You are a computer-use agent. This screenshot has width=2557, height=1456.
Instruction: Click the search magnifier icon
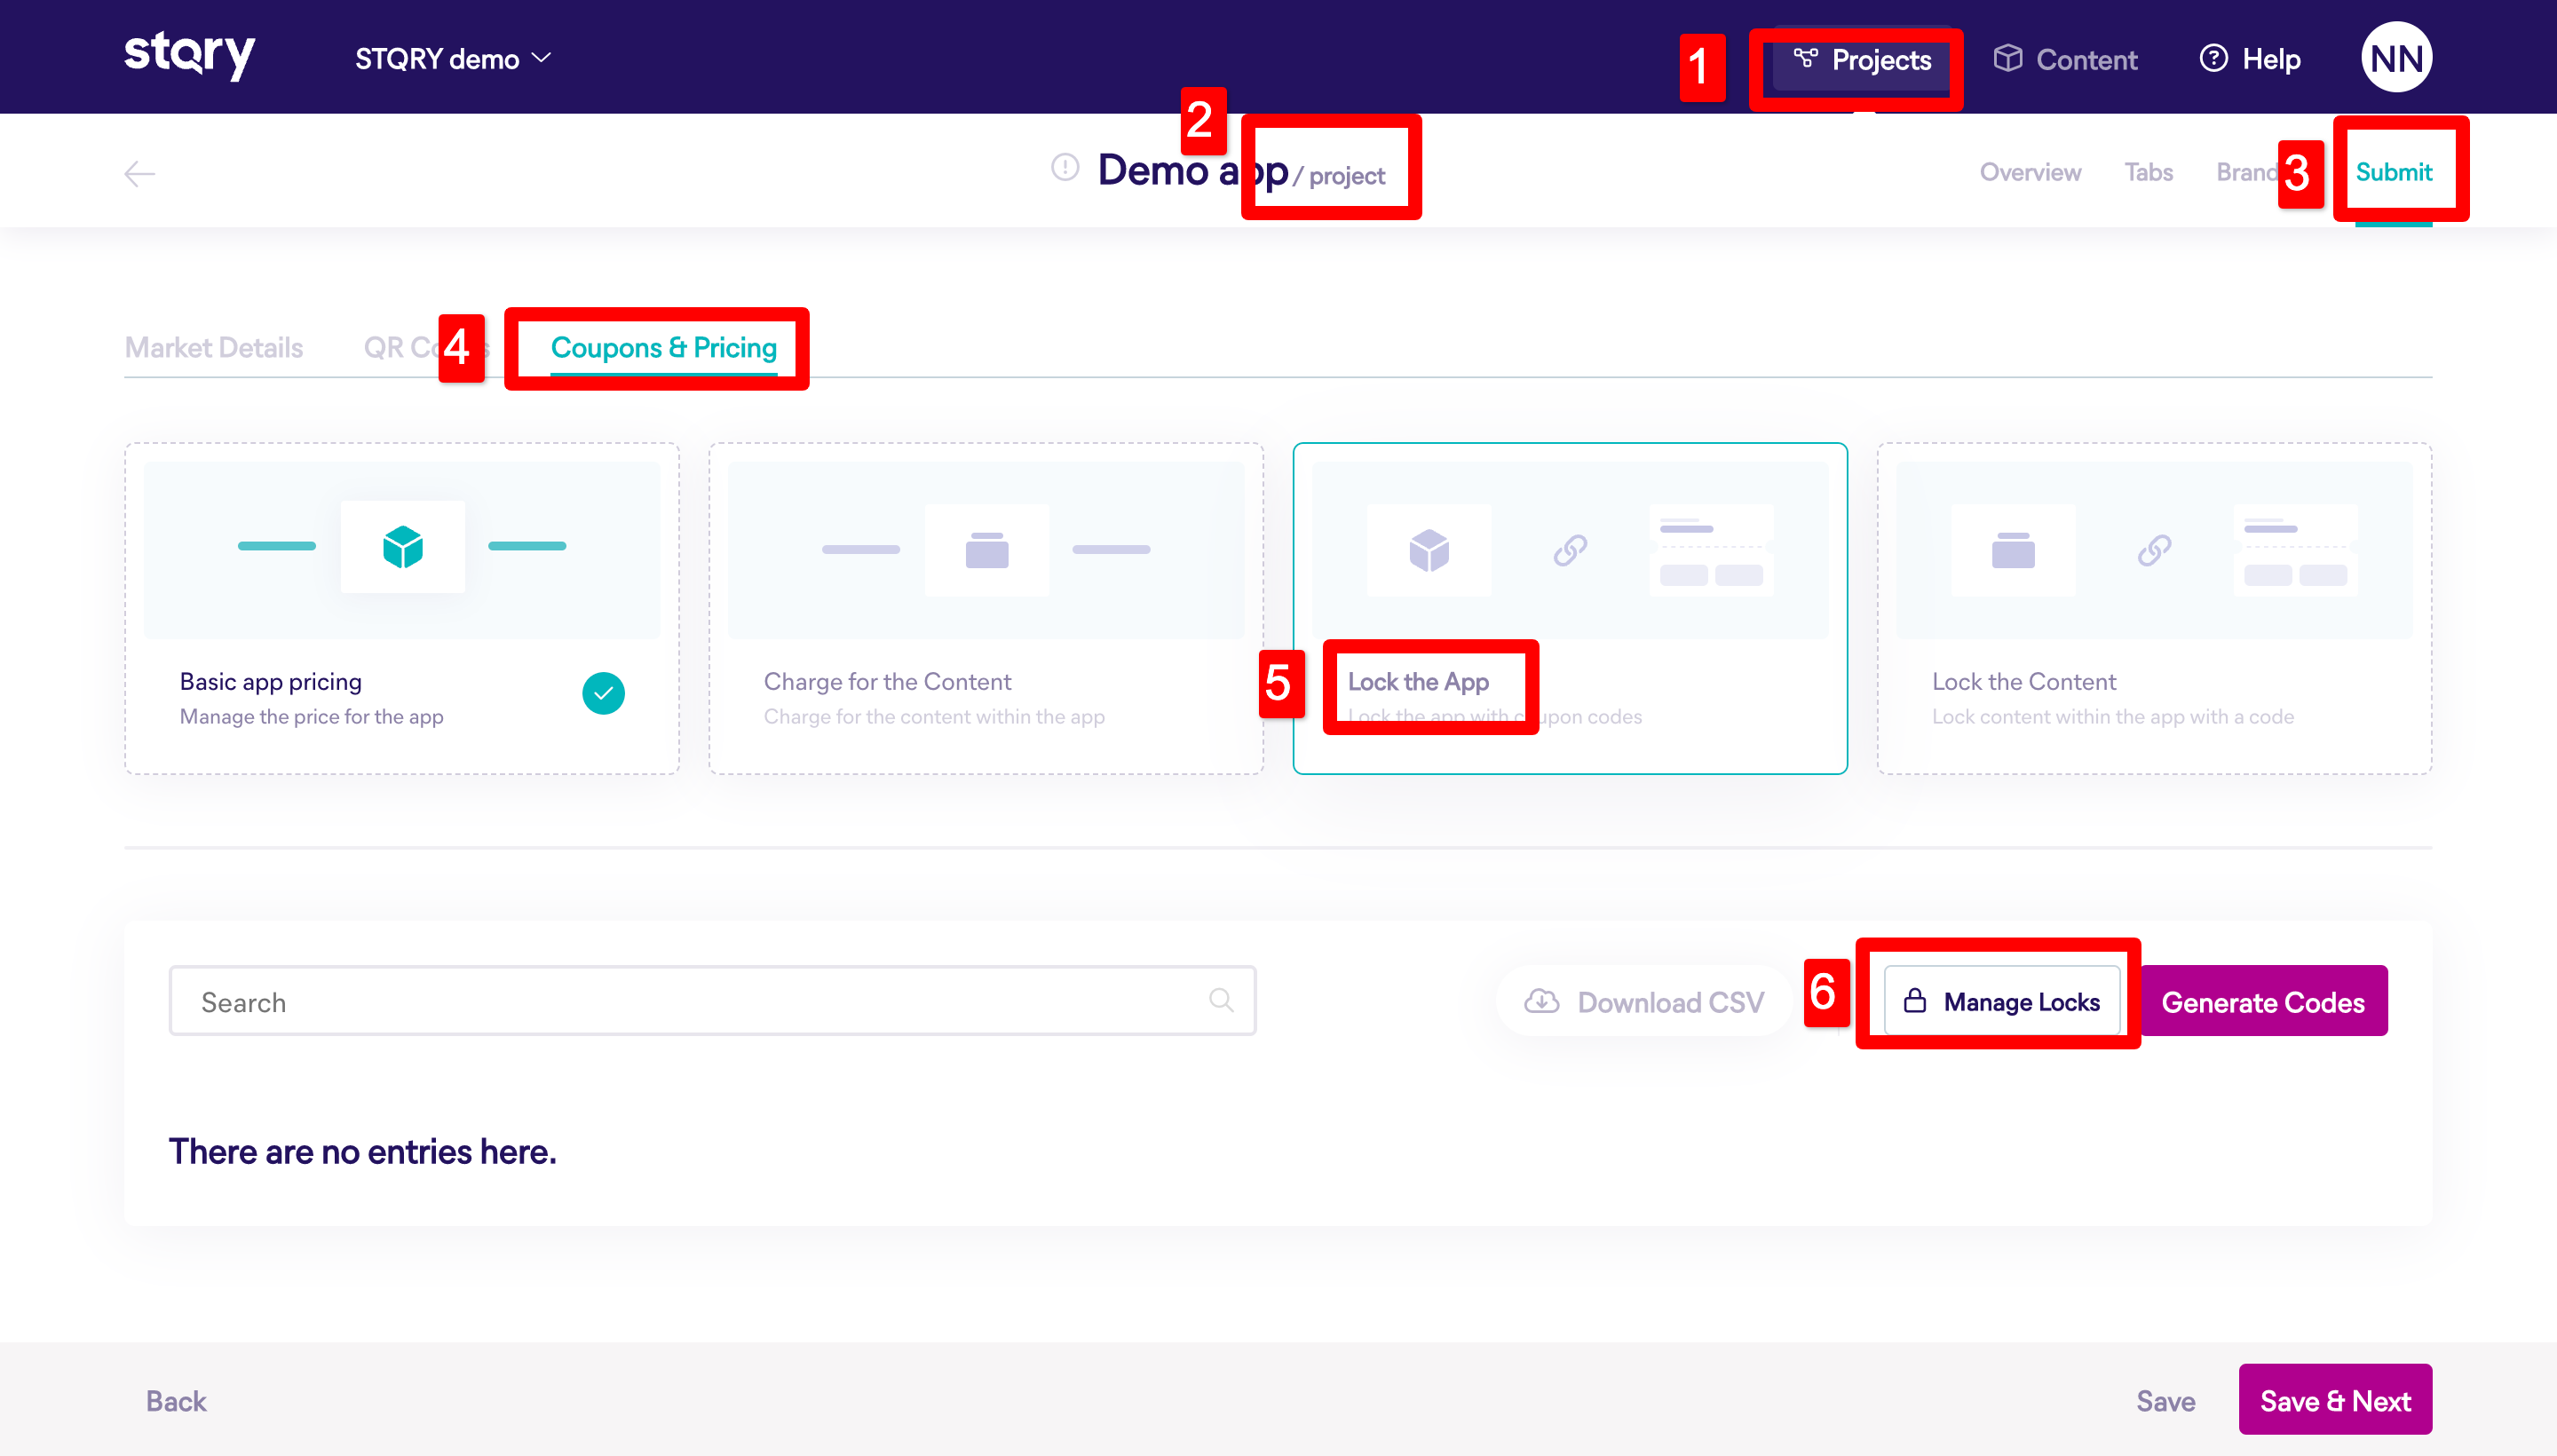pos(1220,1000)
